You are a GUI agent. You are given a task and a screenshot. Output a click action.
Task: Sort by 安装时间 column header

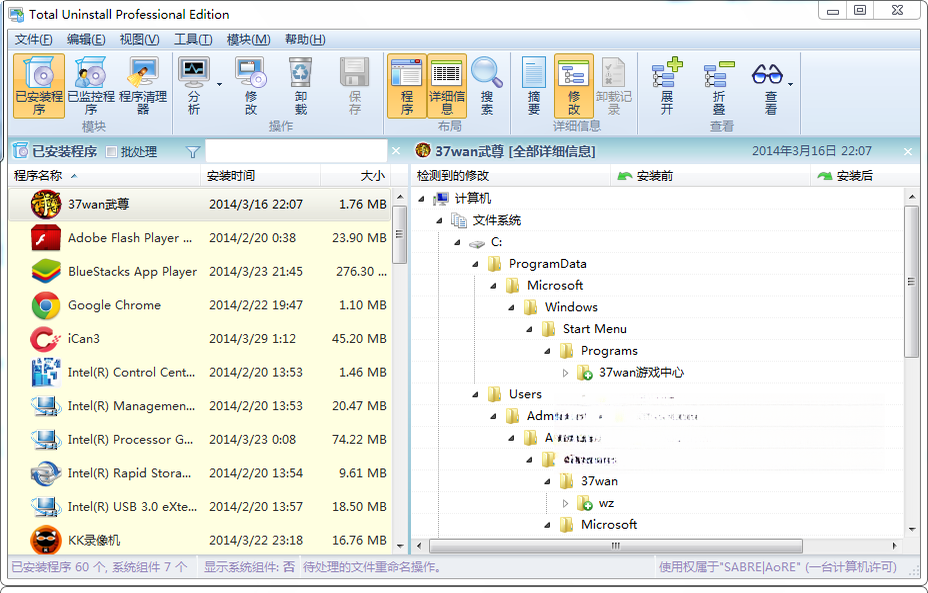tap(260, 176)
